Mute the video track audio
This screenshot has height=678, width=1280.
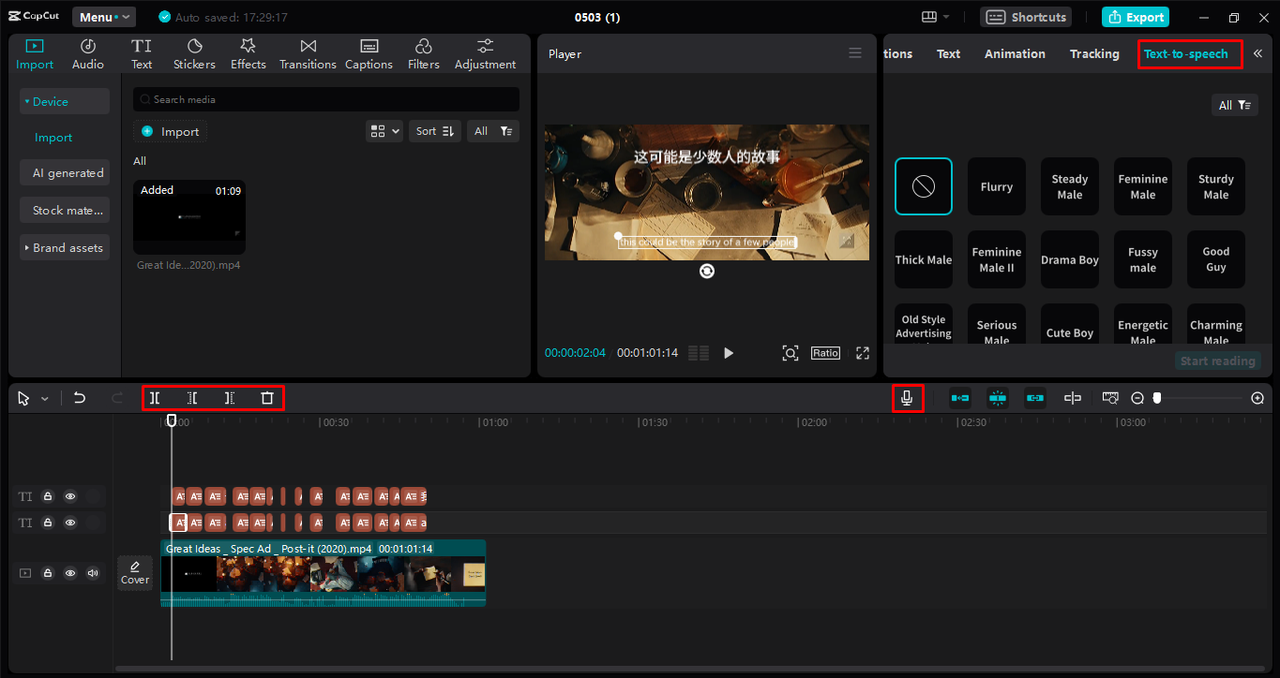pos(93,573)
